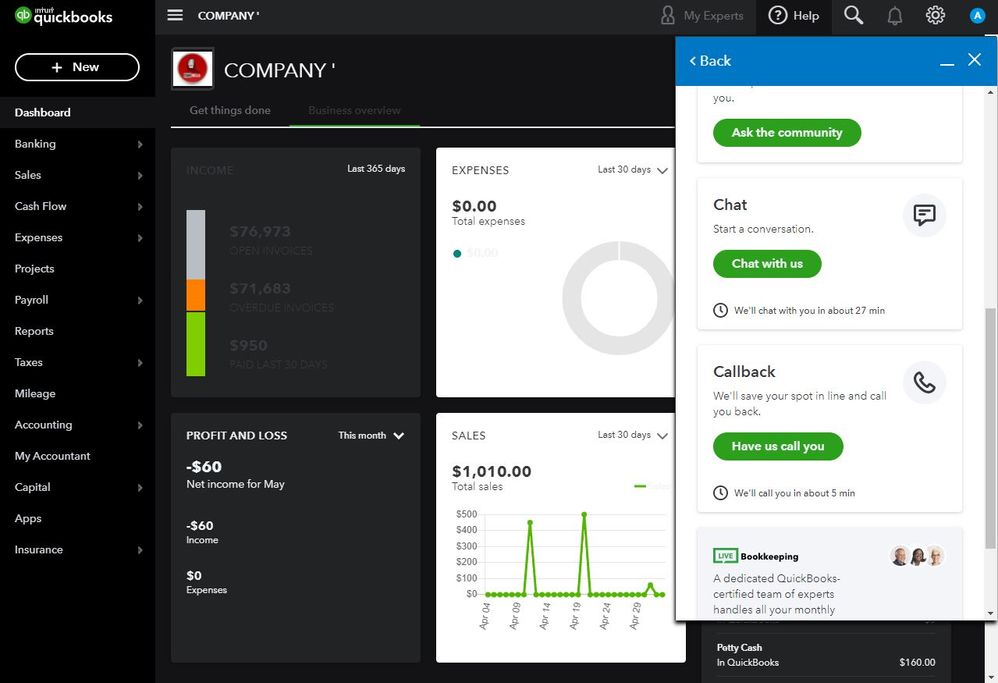Close the help panel
The height and width of the screenshot is (683, 998).
tap(974, 60)
